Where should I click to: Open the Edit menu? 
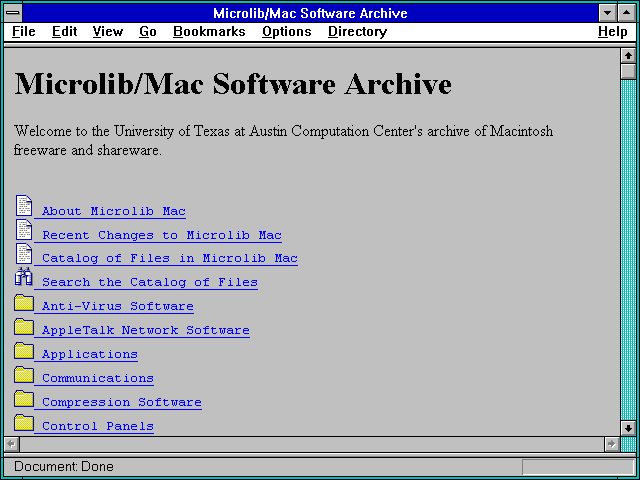64,31
